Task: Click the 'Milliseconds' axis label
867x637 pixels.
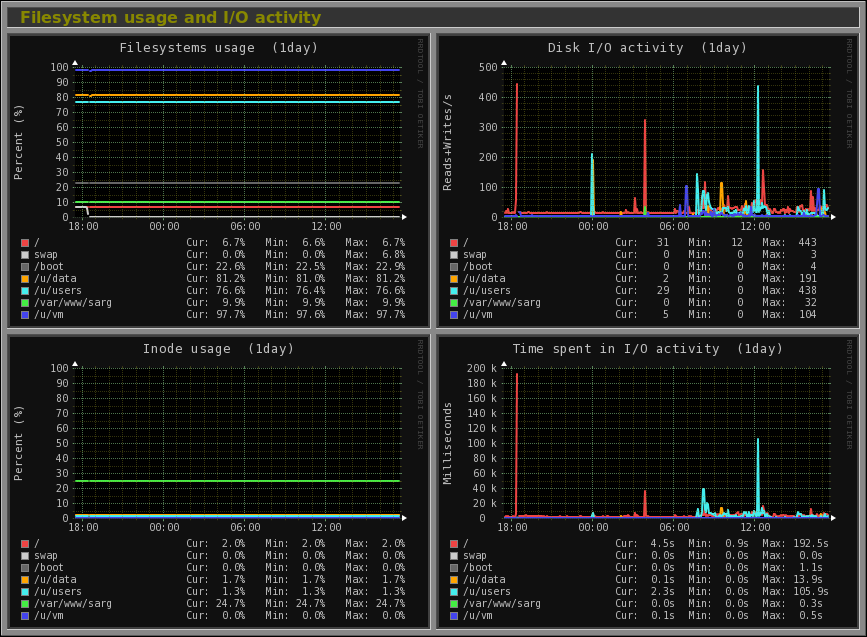Action: click(x=447, y=443)
